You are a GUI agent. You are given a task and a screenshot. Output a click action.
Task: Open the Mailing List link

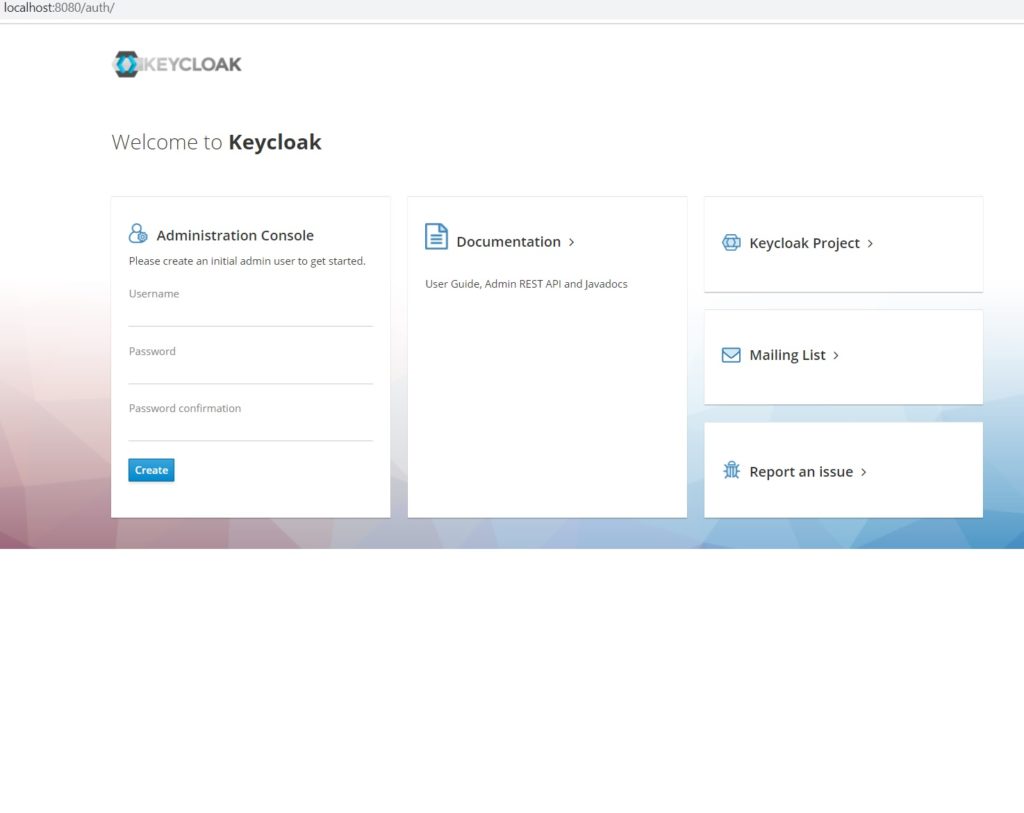pyautogui.click(x=788, y=355)
